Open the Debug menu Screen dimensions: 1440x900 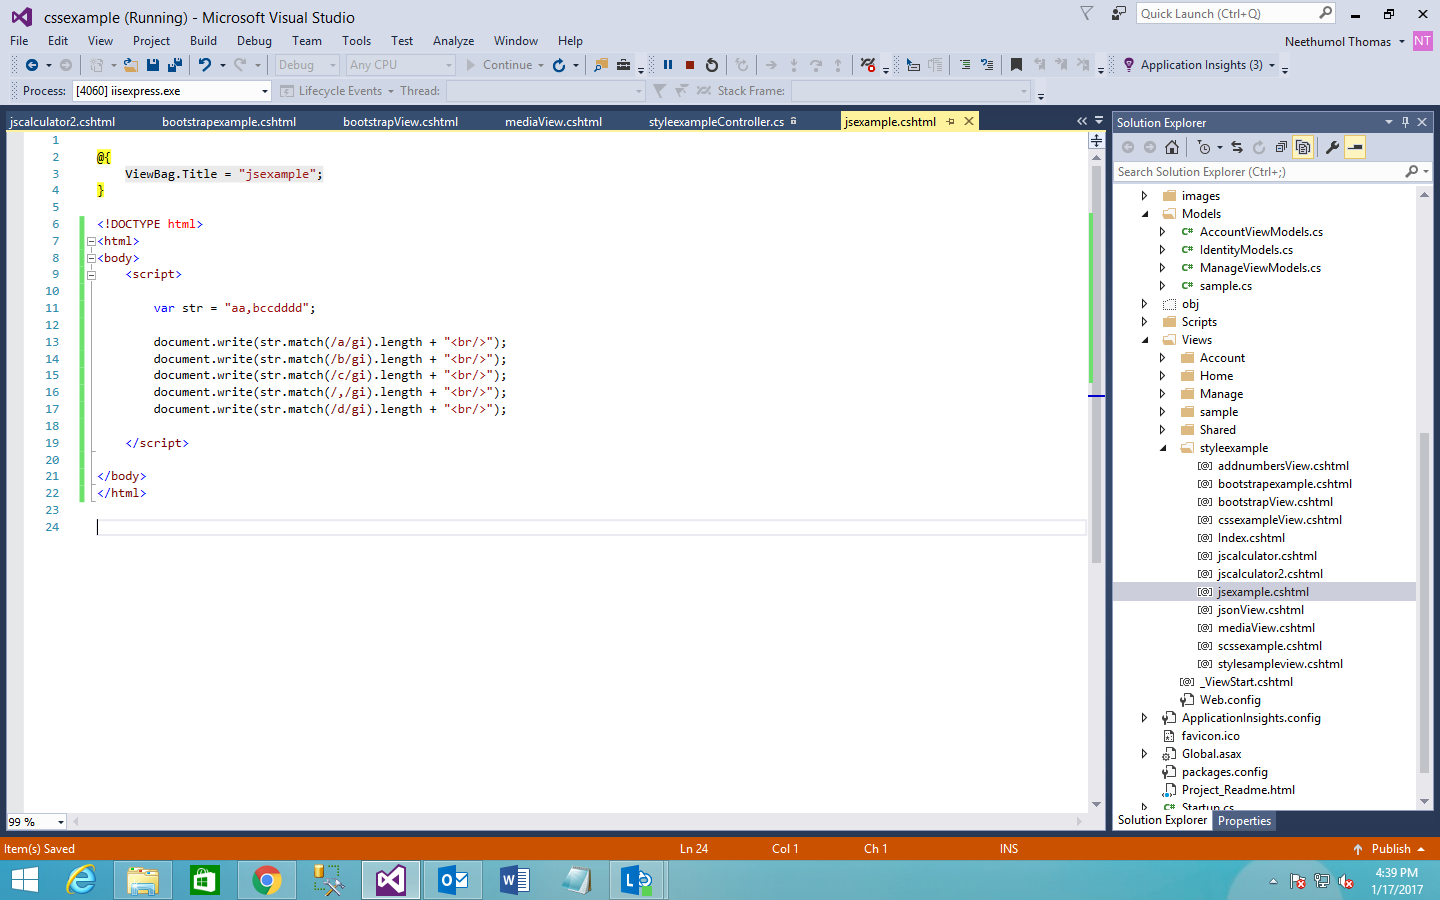(254, 41)
